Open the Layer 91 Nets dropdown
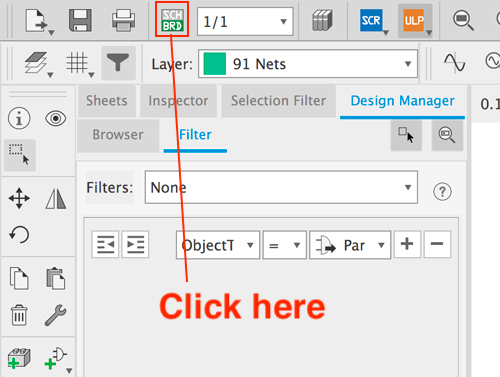Viewport: 500px width, 377px height. pyautogui.click(x=308, y=64)
